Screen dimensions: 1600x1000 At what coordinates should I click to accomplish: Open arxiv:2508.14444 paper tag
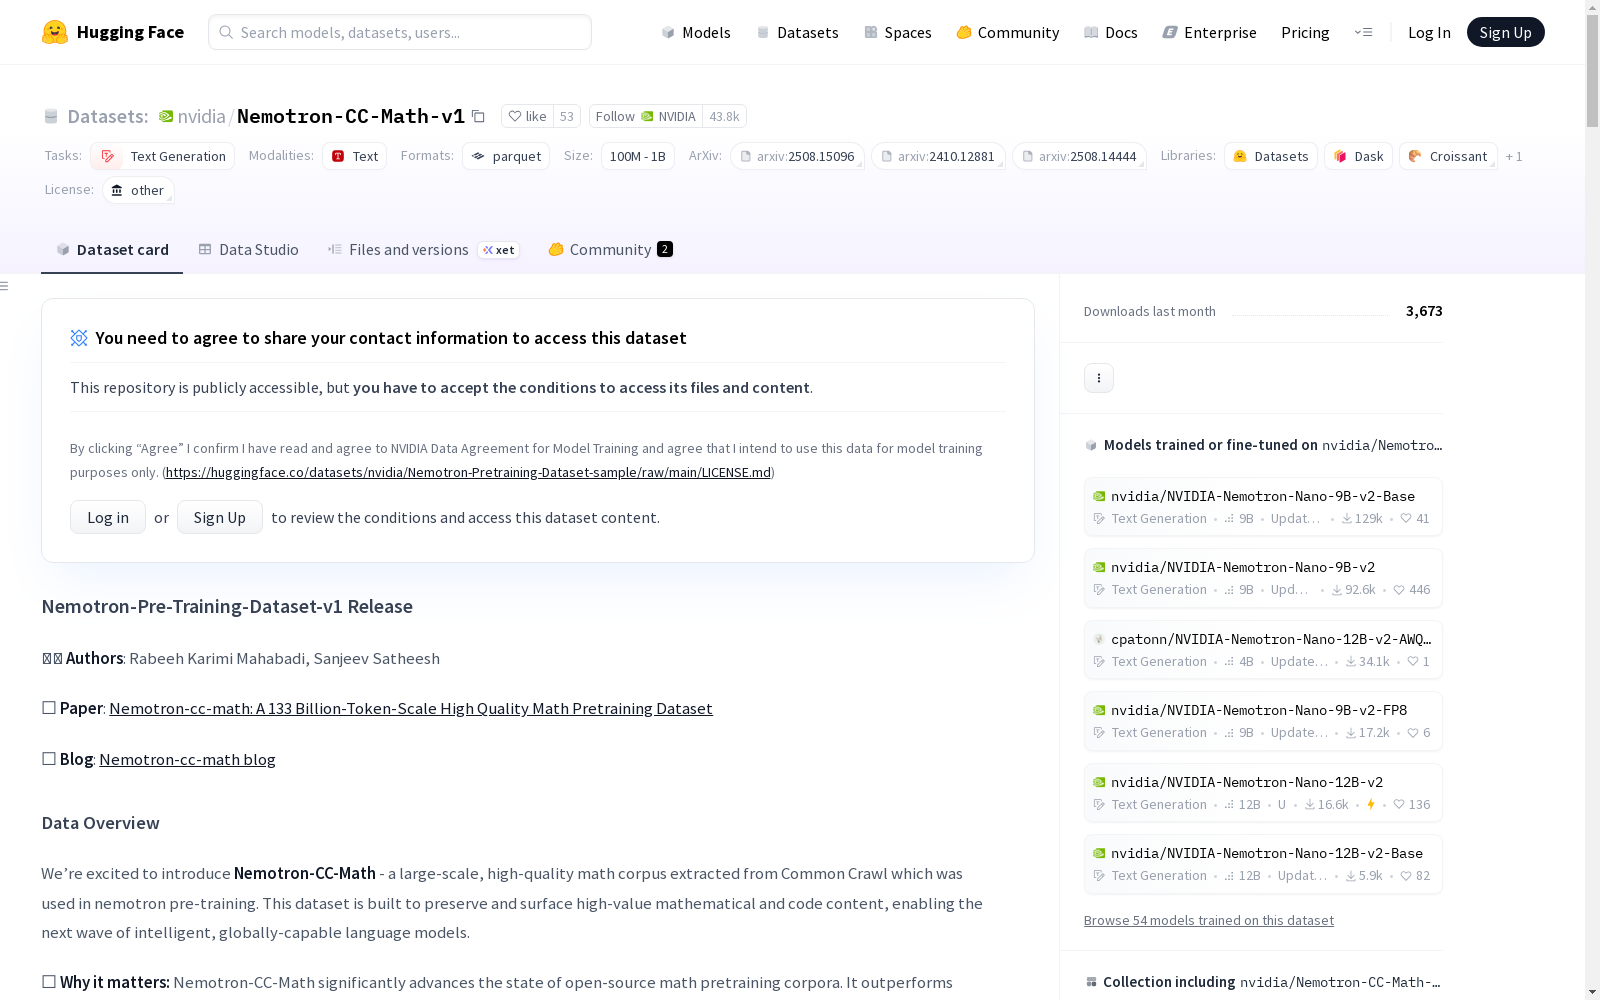pos(1079,156)
